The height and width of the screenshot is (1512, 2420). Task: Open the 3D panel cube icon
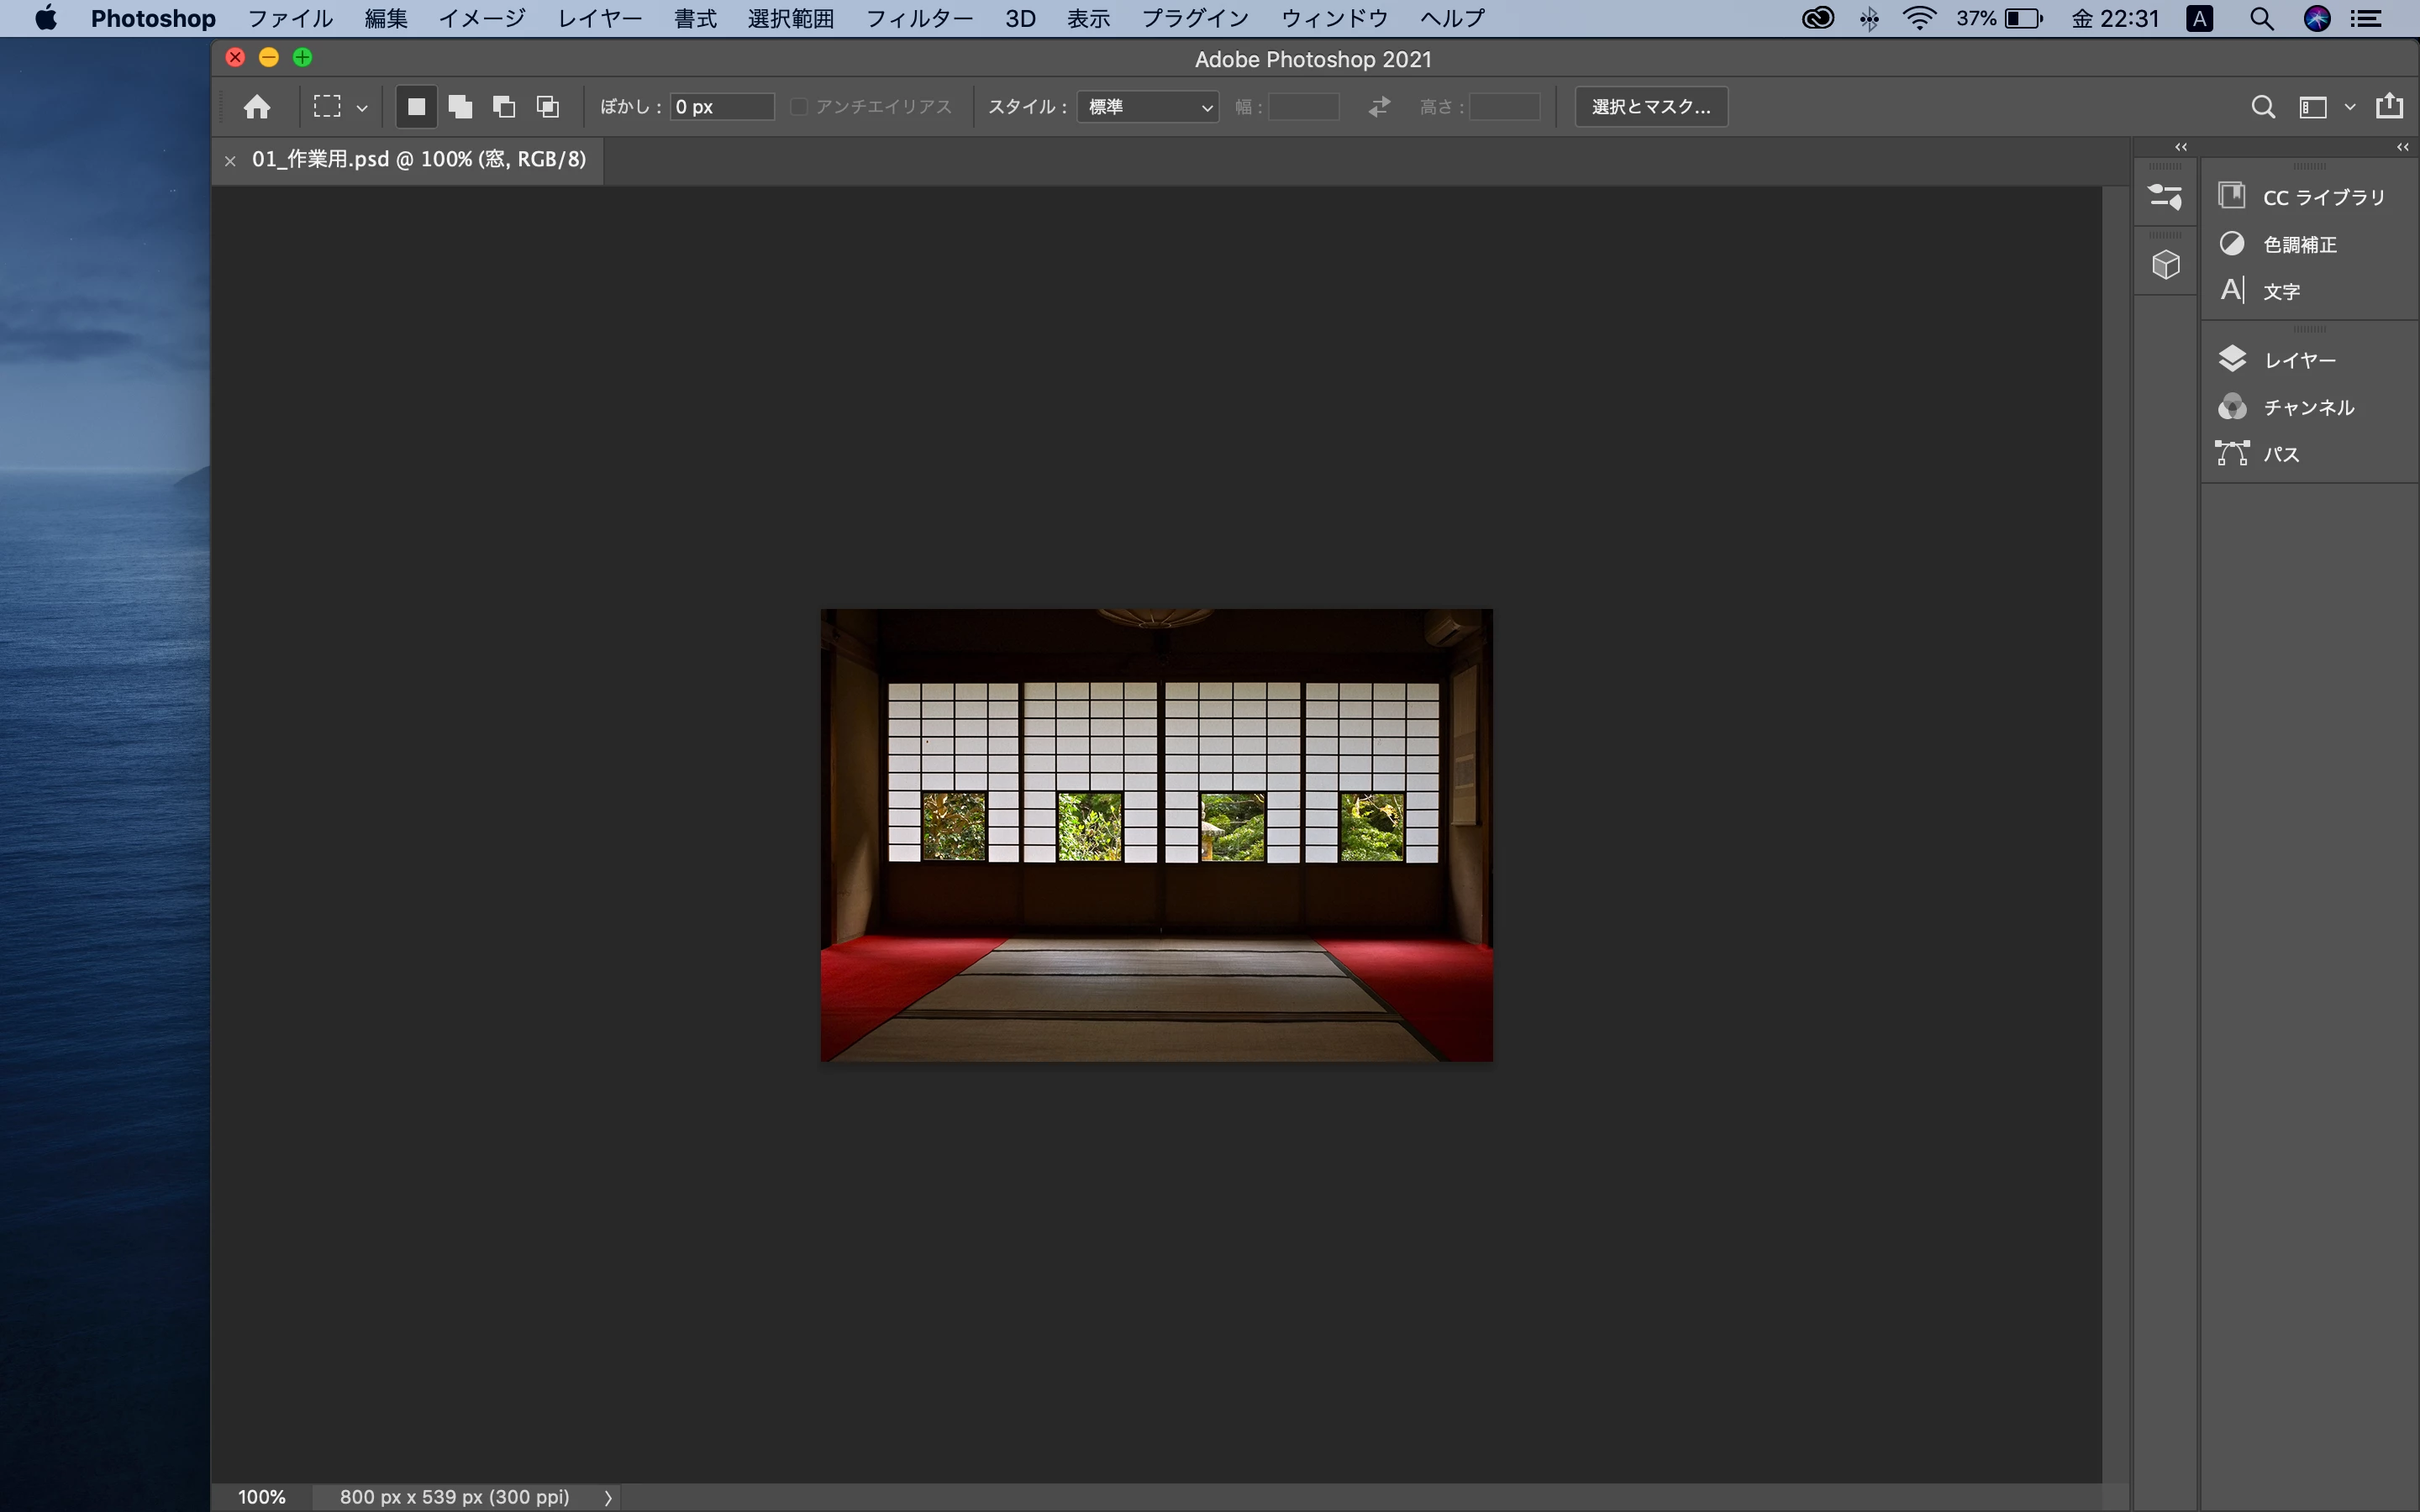[x=2165, y=265]
